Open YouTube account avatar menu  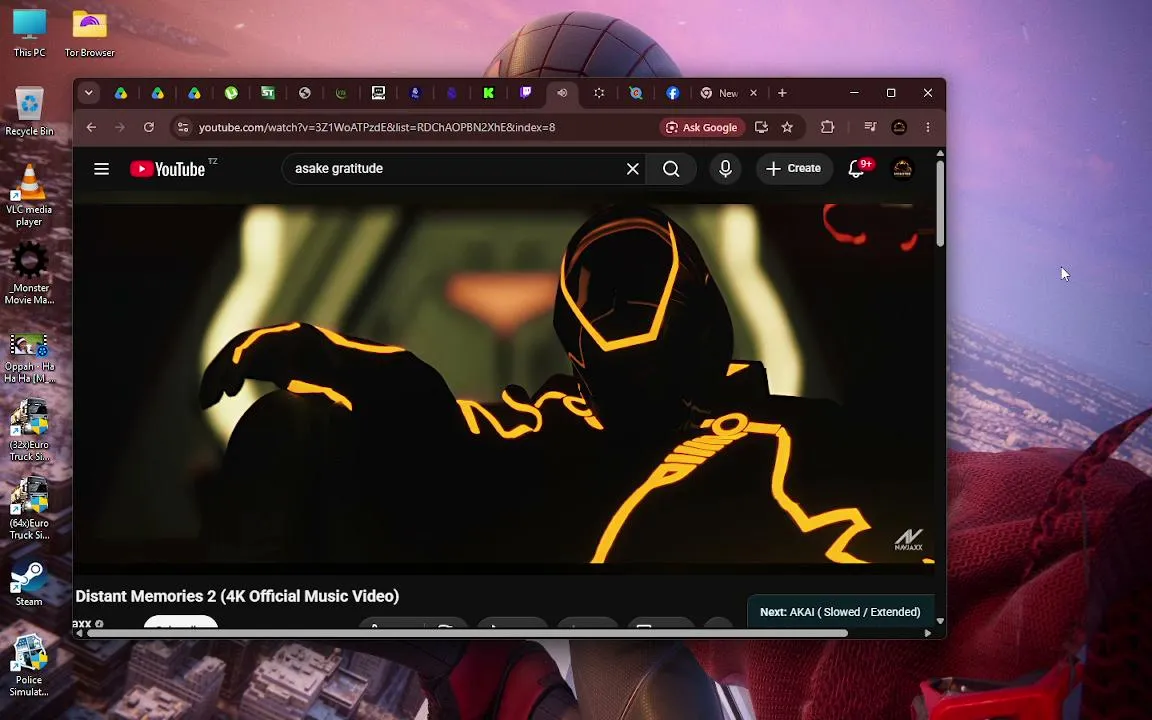(x=902, y=169)
